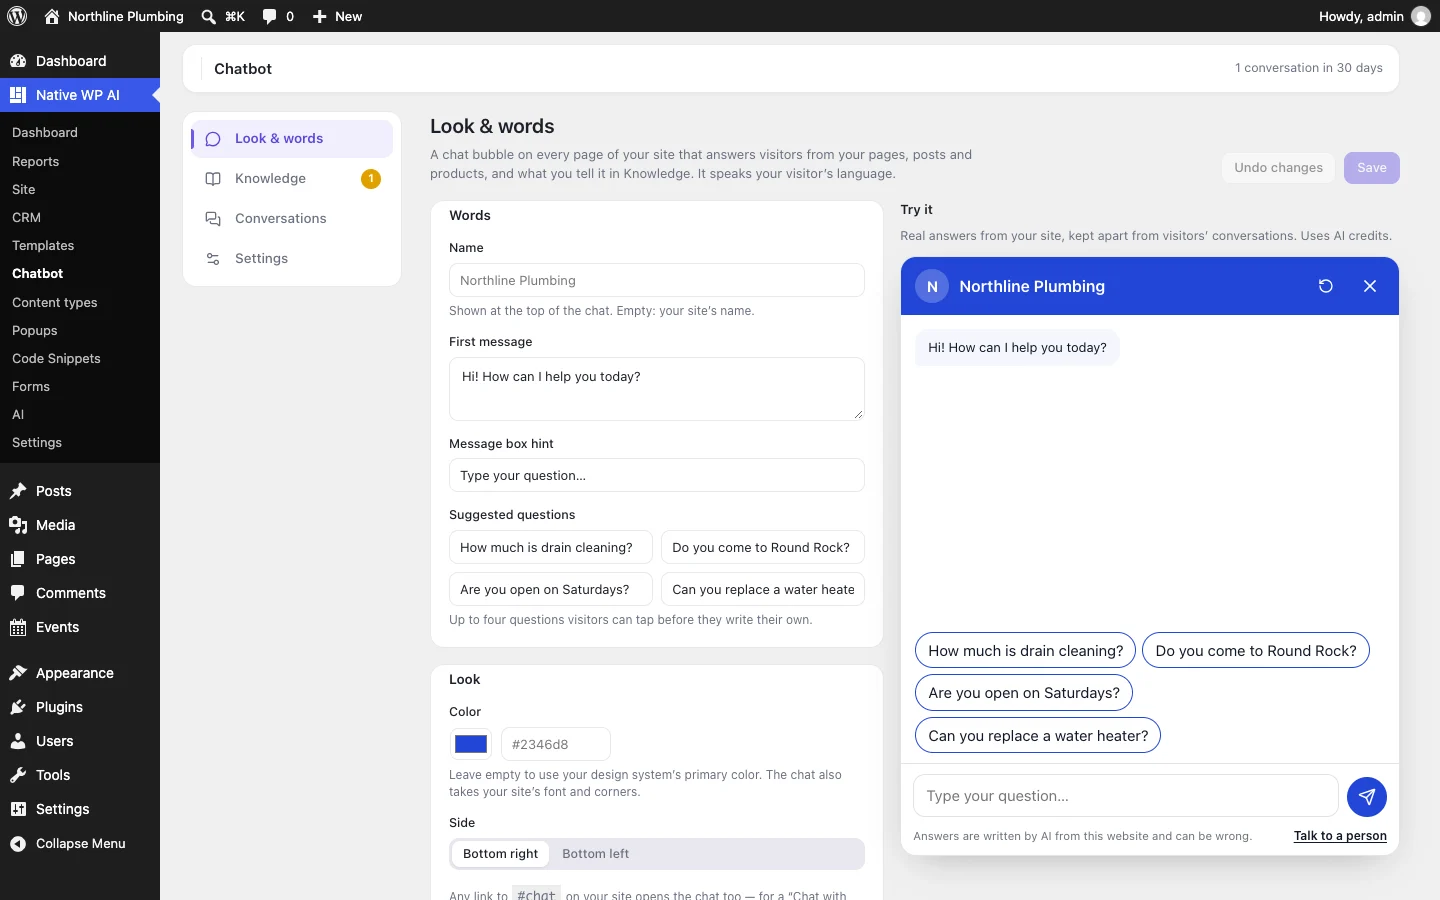Open the blue chat color swatch
The width and height of the screenshot is (1440, 900).
pyautogui.click(x=471, y=744)
